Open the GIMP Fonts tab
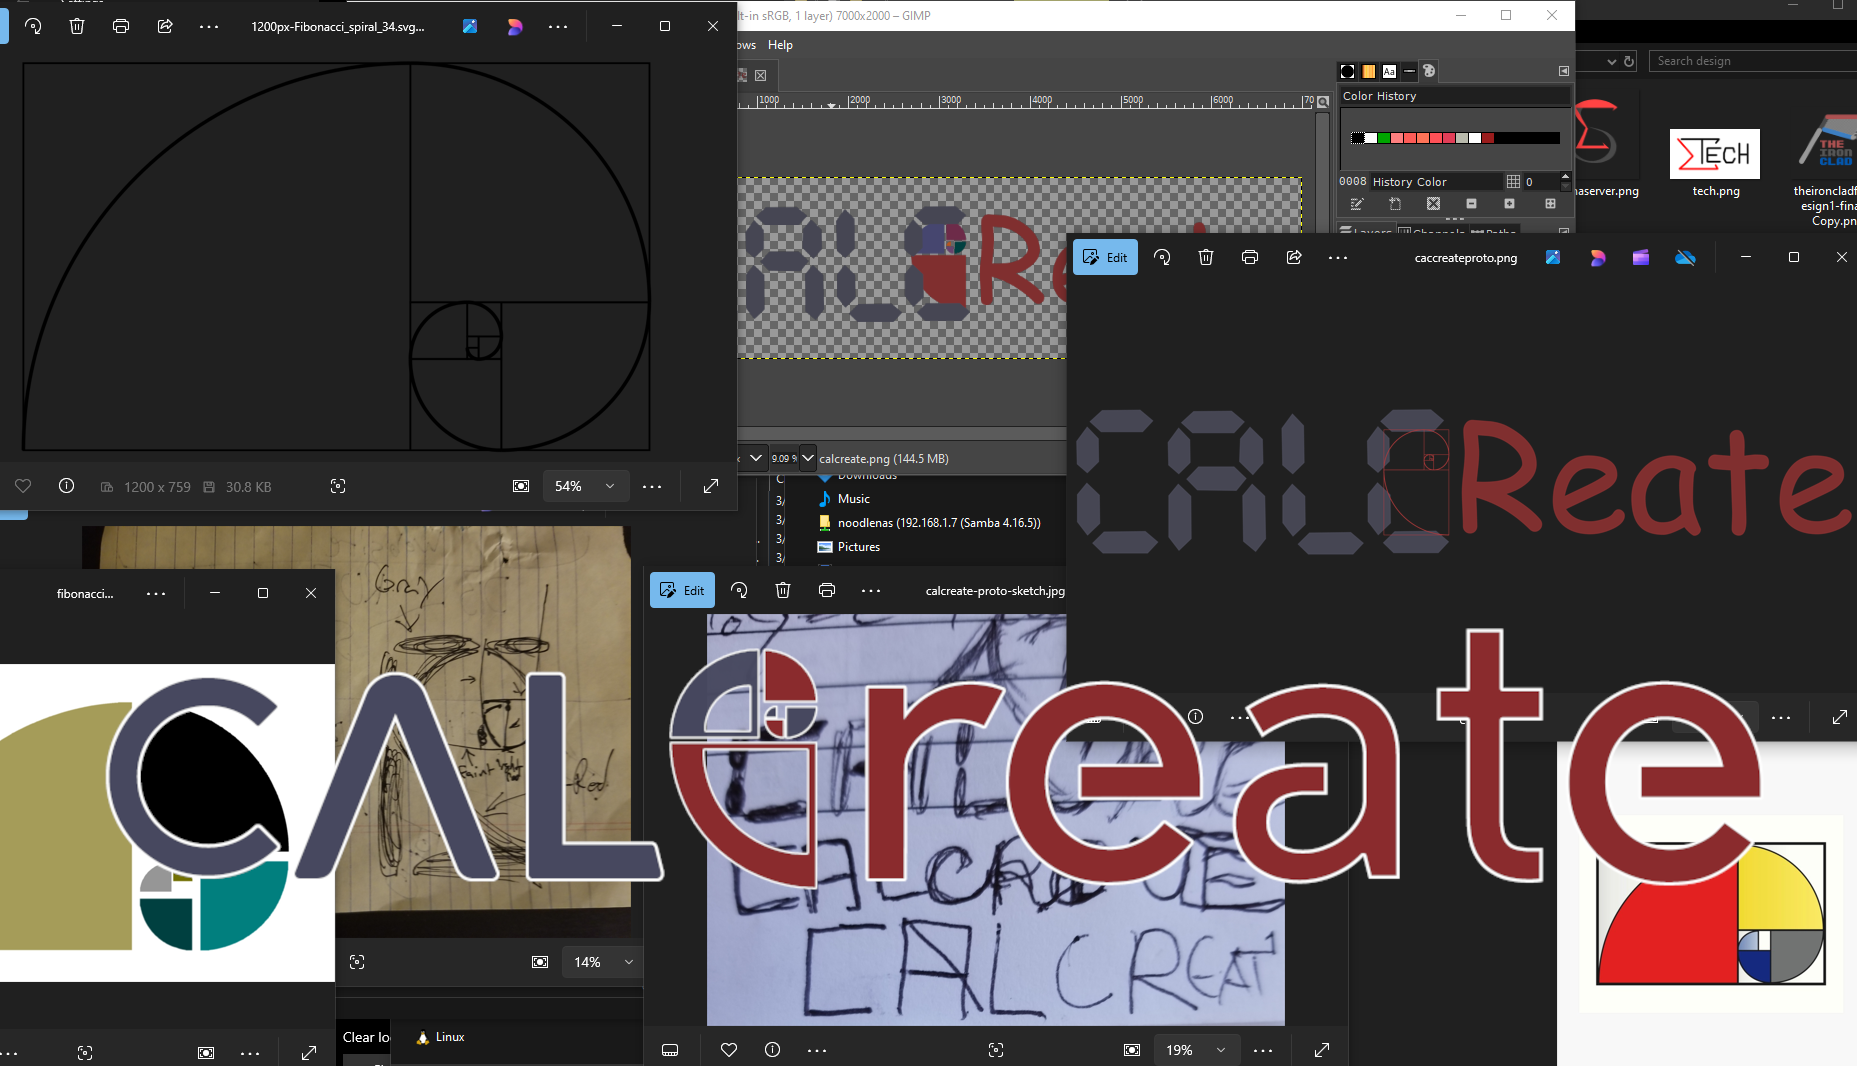This screenshot has height=1066, width=1857. point(1389,71)
